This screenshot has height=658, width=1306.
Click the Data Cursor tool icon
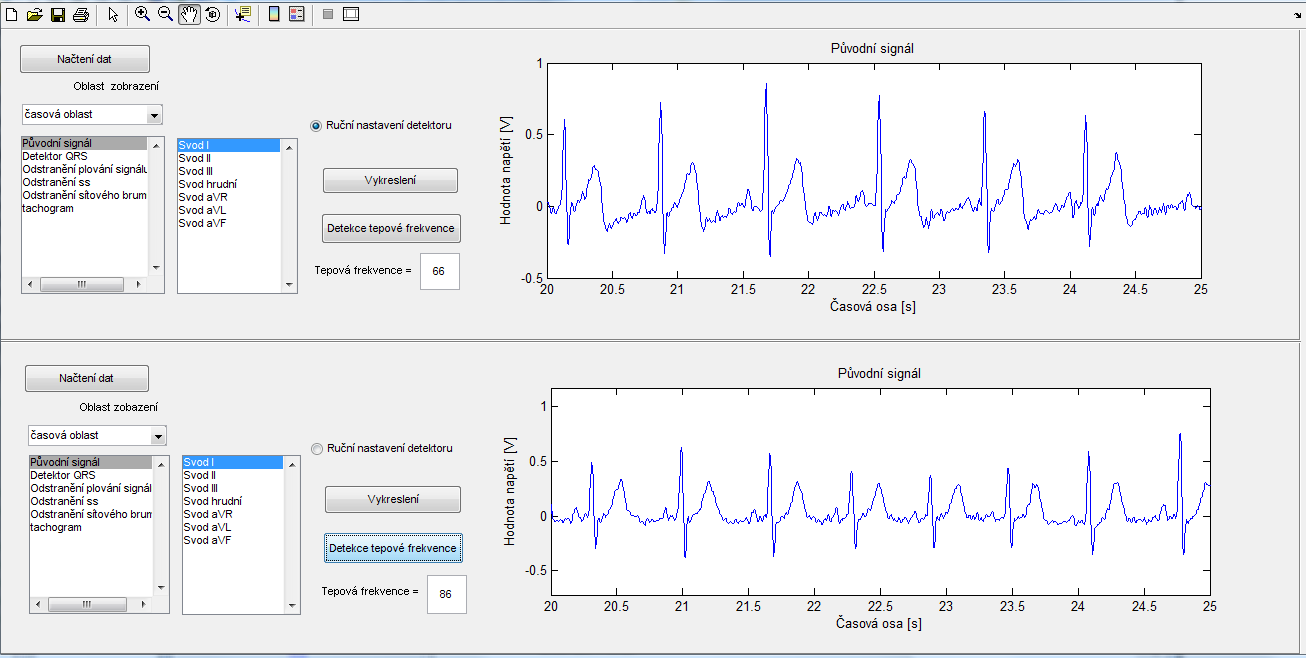[243, 15]
